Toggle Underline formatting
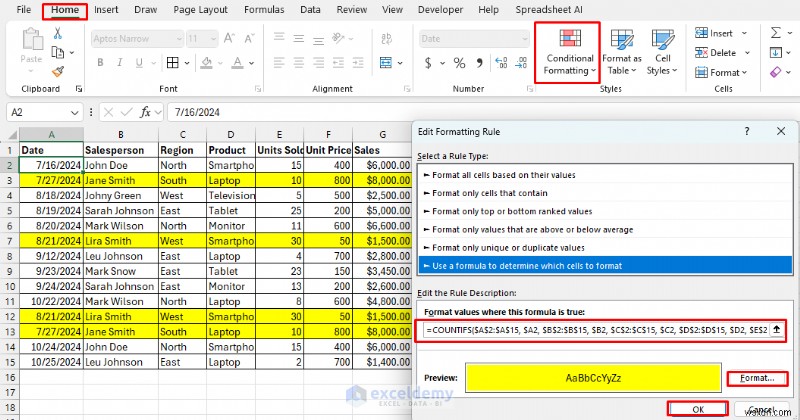The height and width of the screenshot is (420, 800). point(139,62)
